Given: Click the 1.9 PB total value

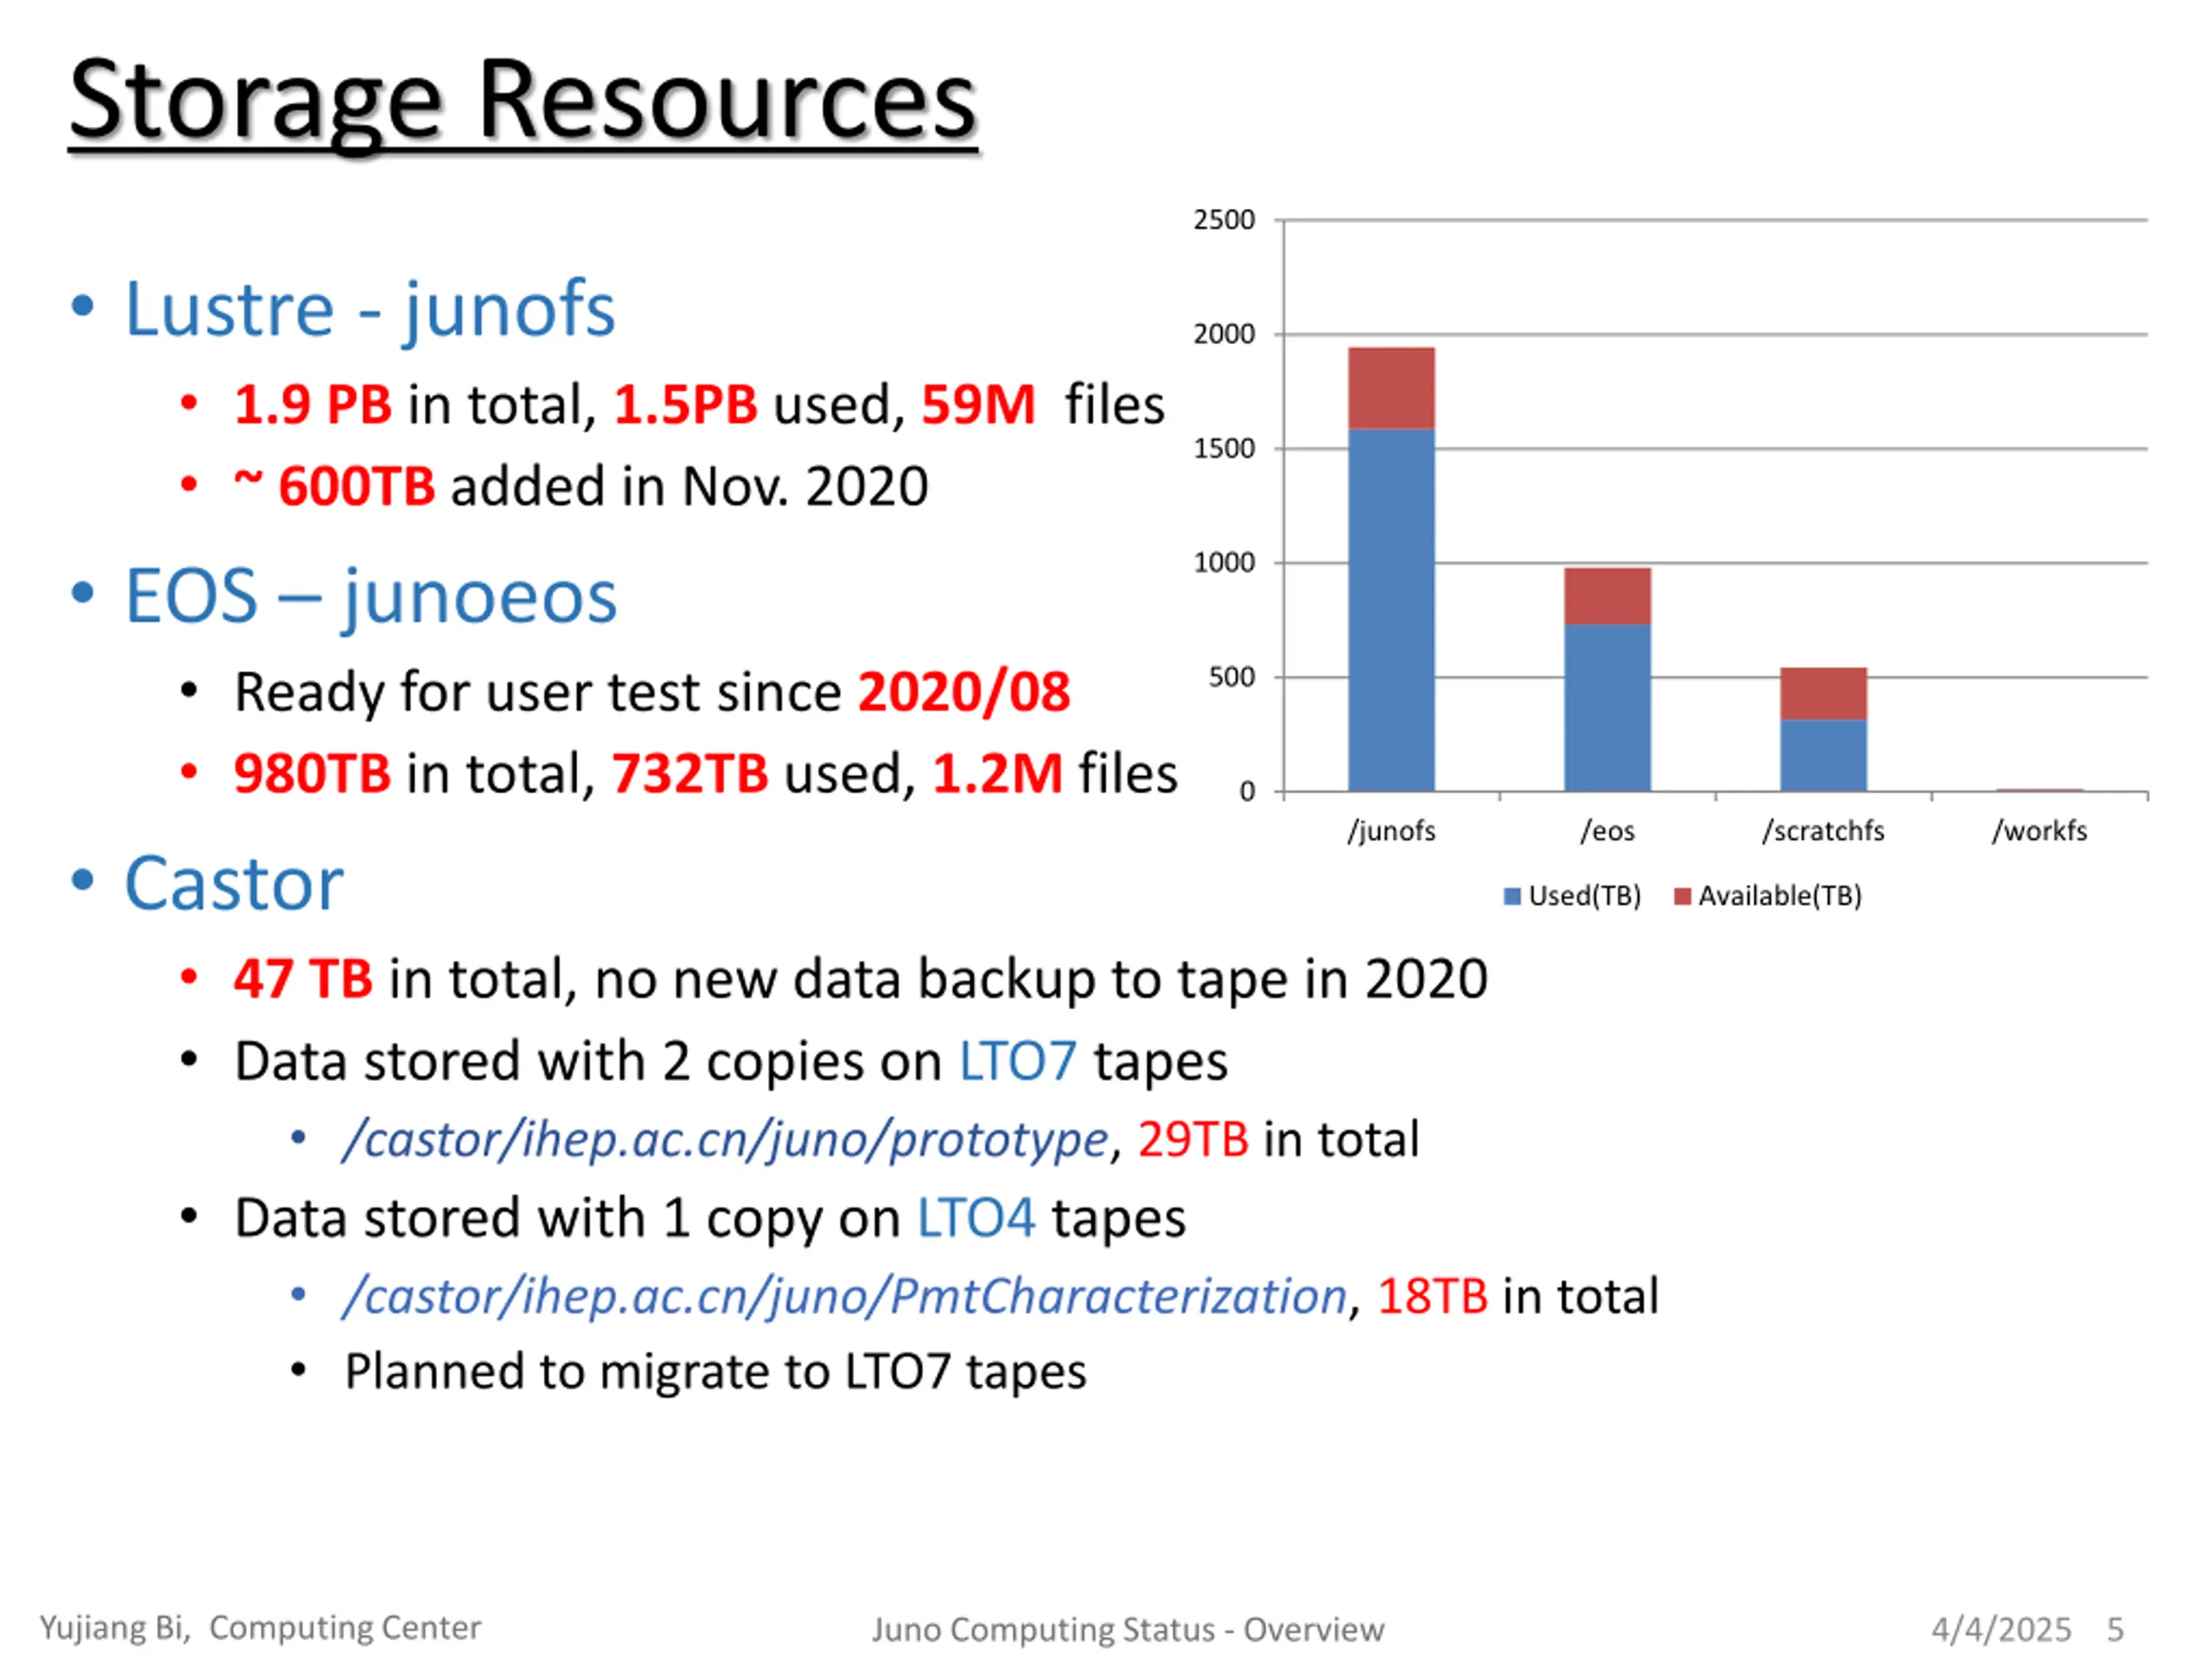Looking at the screenshot, I should tap(312, 404).
